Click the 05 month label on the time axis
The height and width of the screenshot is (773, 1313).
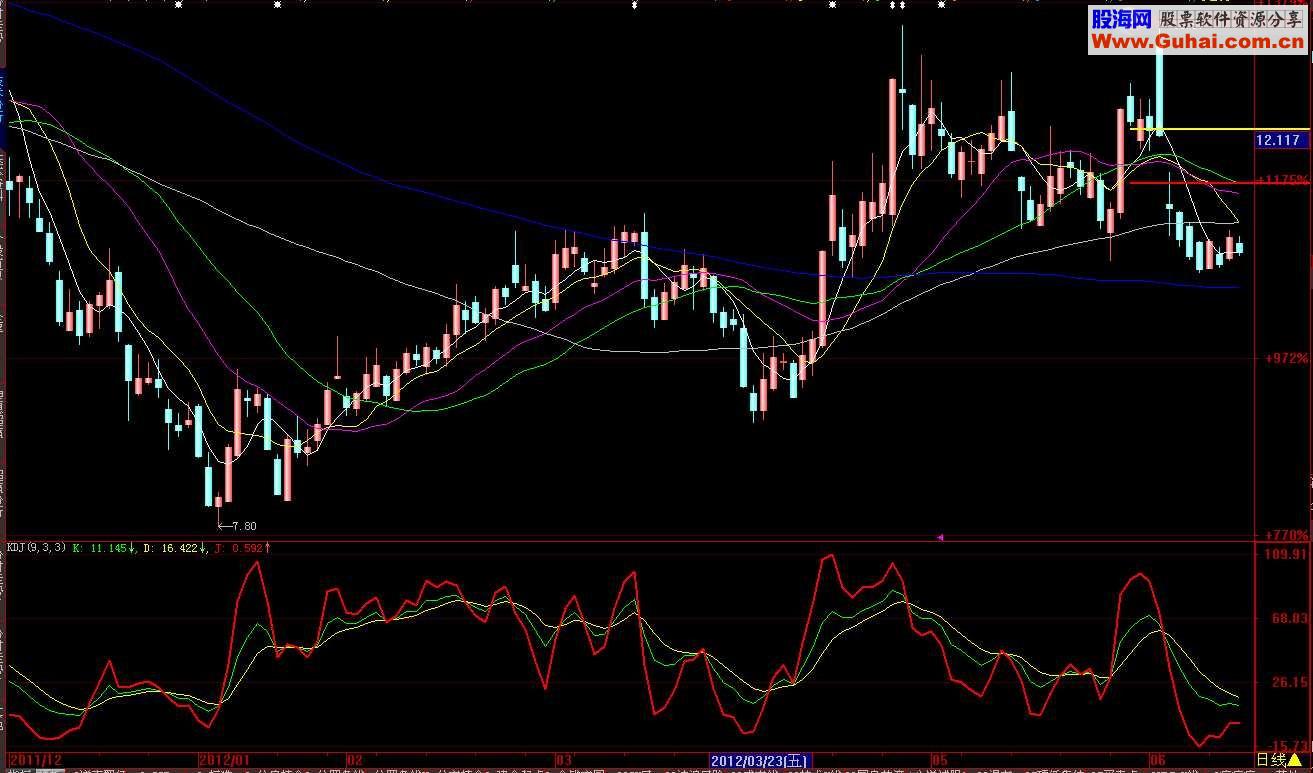pos(938,760)
